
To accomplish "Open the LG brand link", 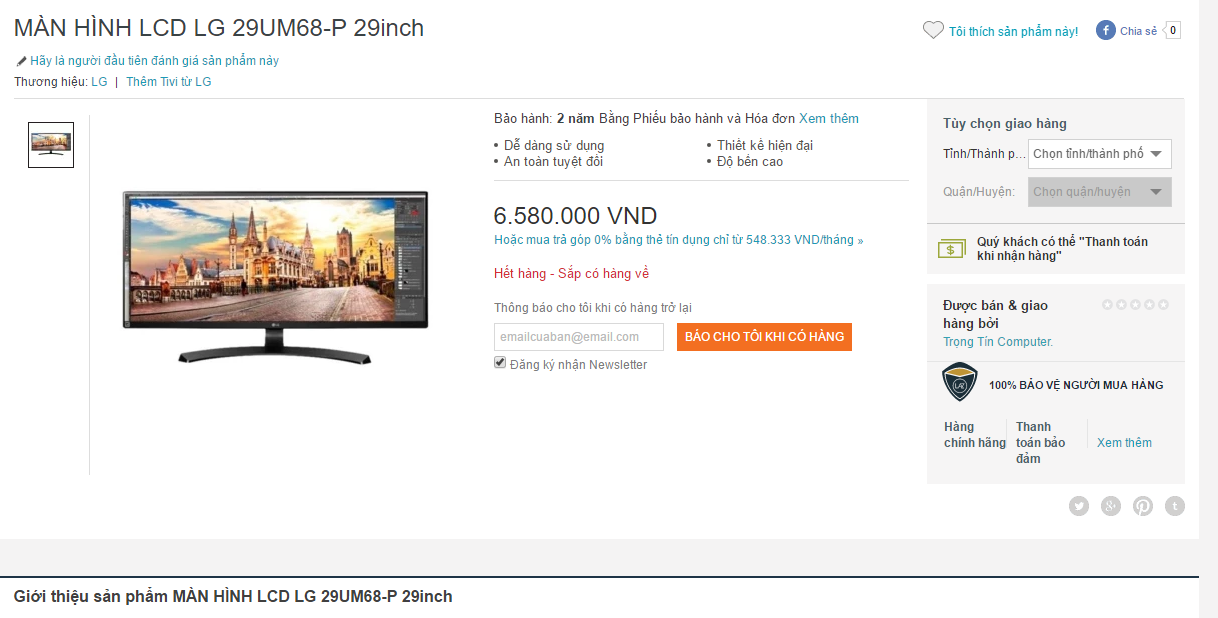I will pos(99,82).
